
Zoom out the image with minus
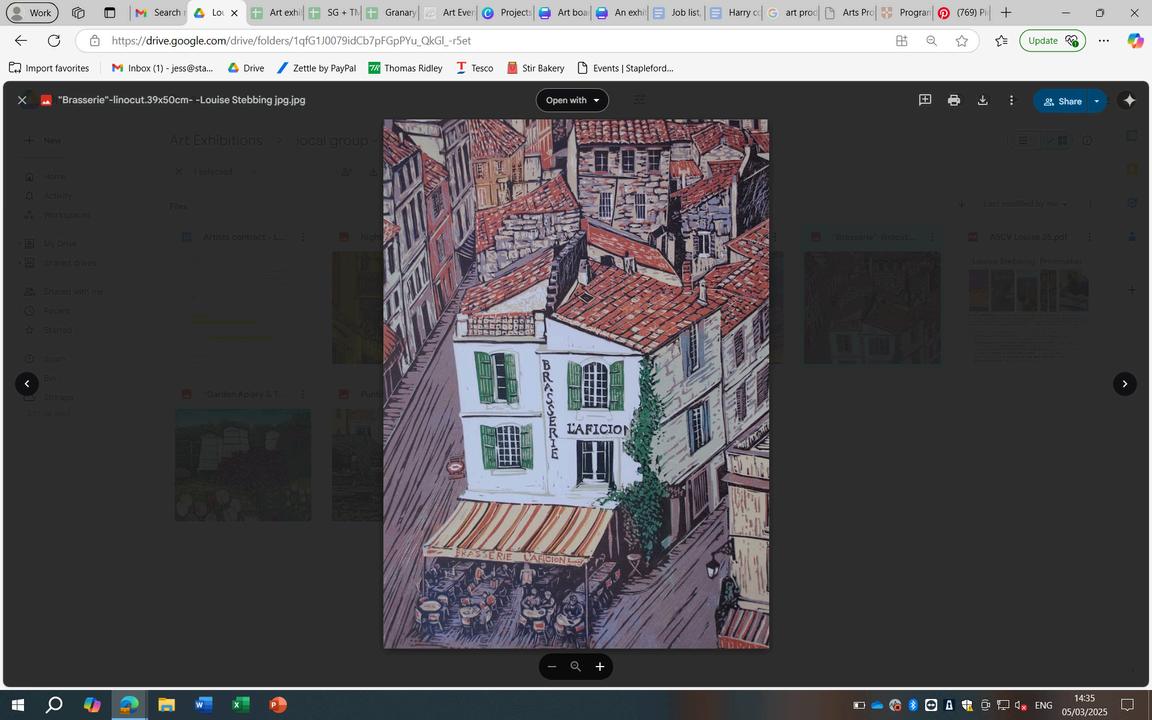[x=552, y=666]
